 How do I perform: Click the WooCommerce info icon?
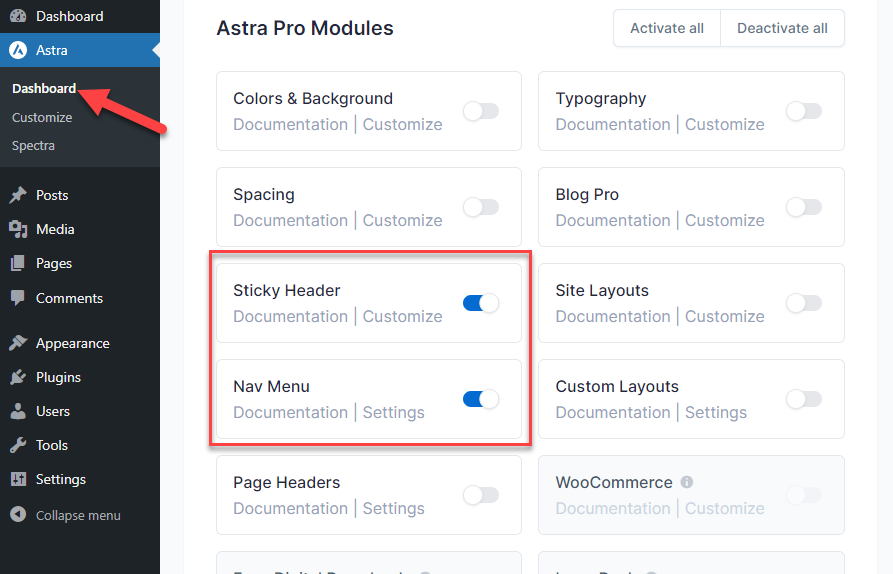(687, 482)
